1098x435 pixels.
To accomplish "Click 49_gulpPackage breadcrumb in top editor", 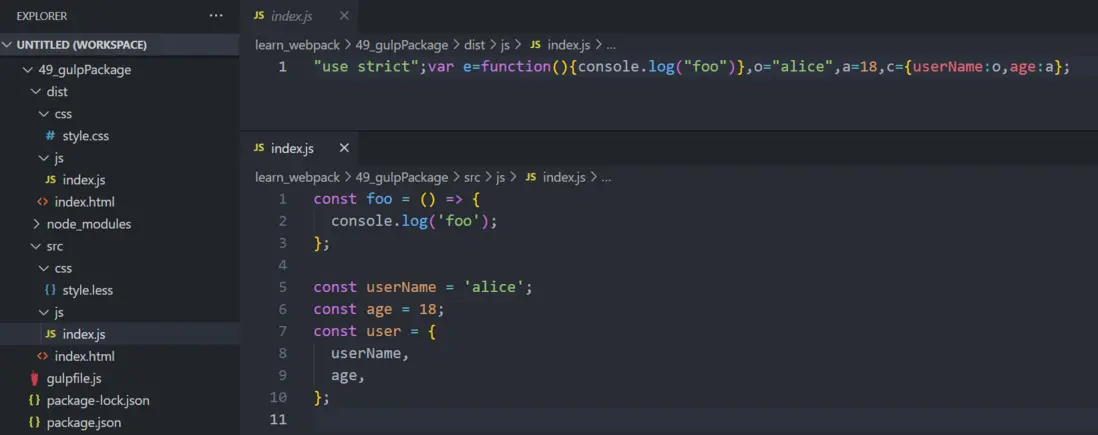I will (x=402, y=45).
